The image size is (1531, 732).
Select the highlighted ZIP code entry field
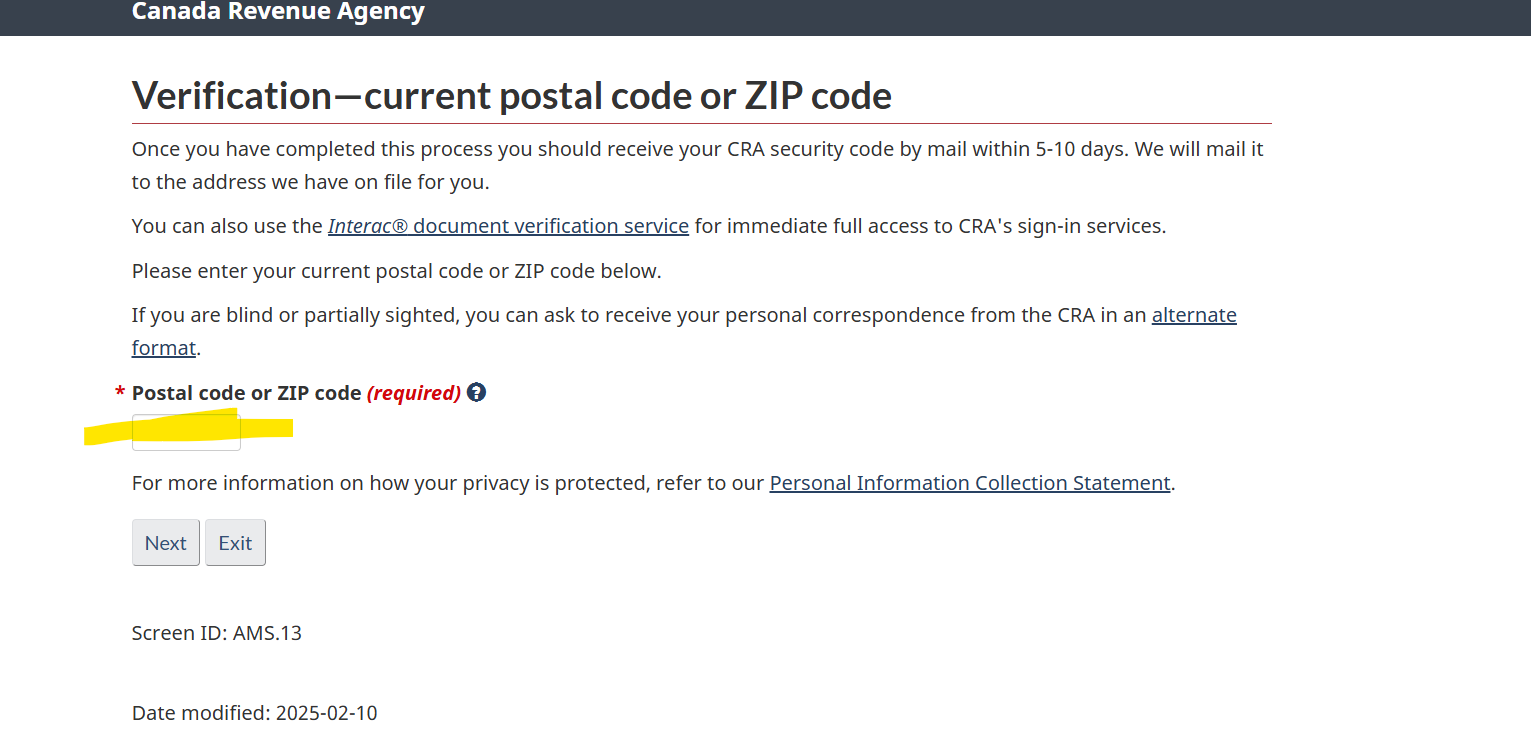pos(186,431)
